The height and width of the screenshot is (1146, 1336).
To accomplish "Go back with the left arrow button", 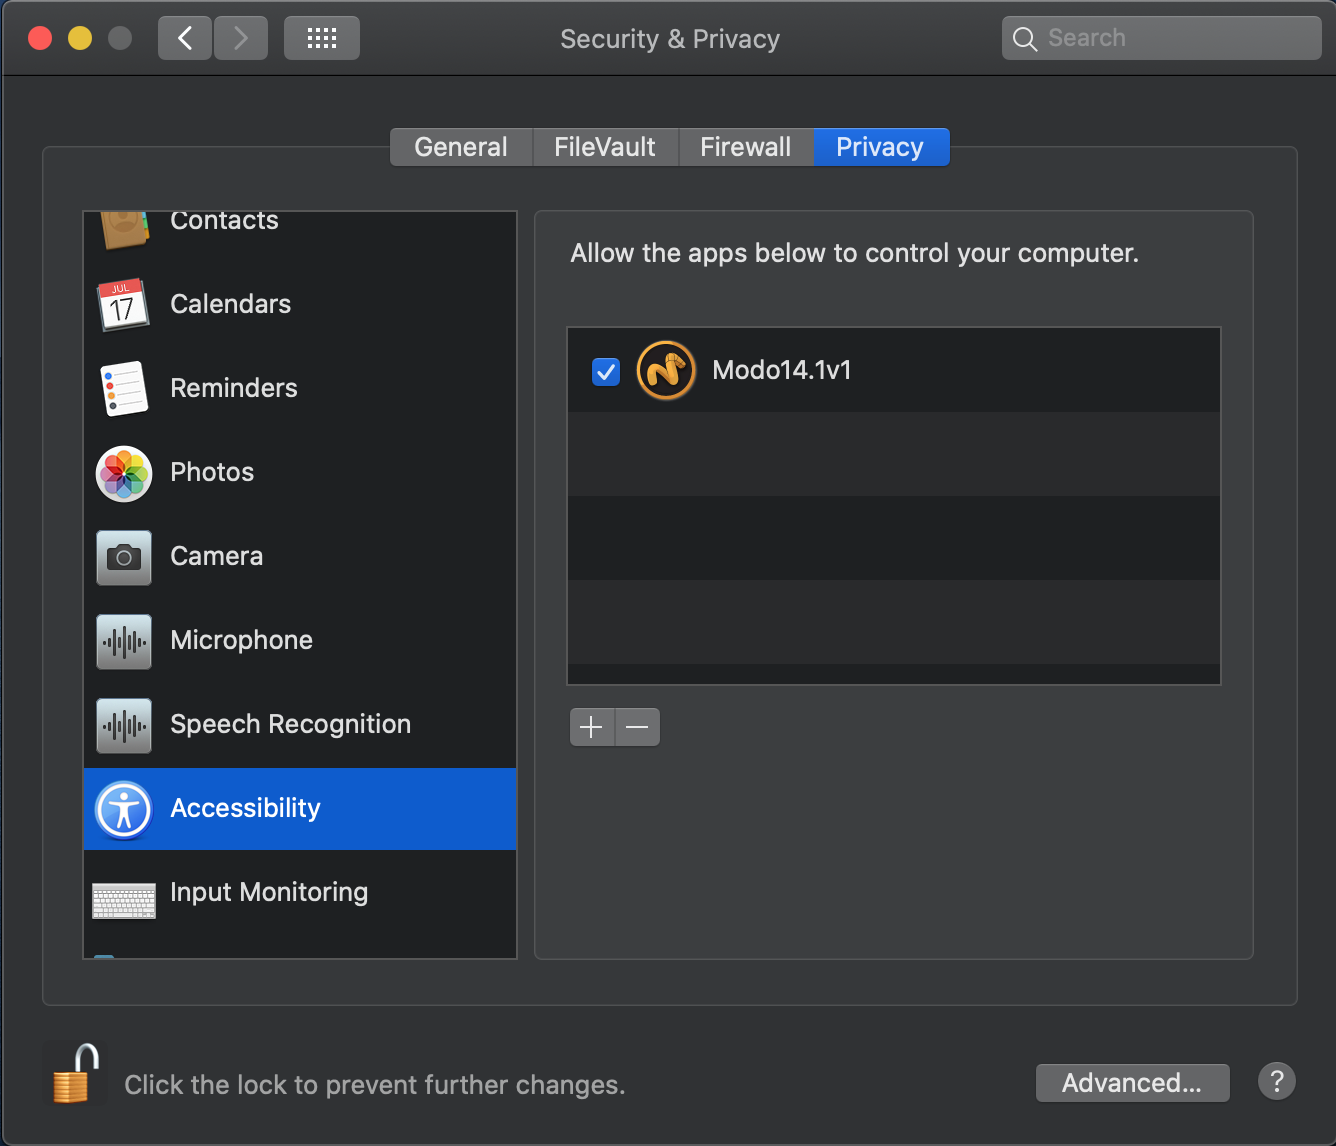I will coord(185,38).
